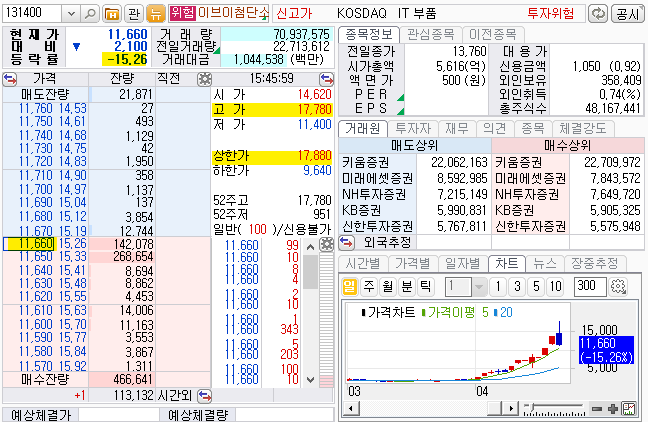Select the 투자자 tab
This screenshot has height=422, width=648.
tap(413, 129)
